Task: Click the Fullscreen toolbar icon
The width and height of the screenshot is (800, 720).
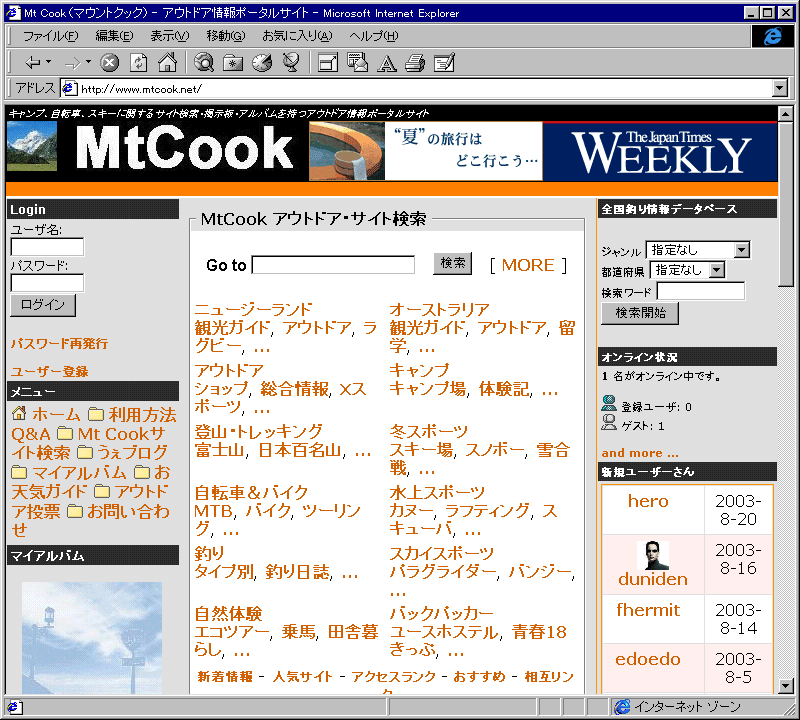Action: tap(328, 63)
